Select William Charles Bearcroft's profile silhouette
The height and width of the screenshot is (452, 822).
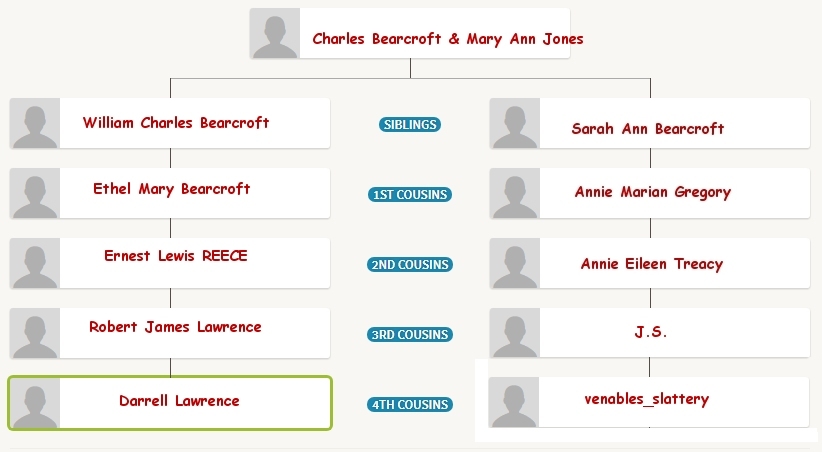(x=35, y=123)
